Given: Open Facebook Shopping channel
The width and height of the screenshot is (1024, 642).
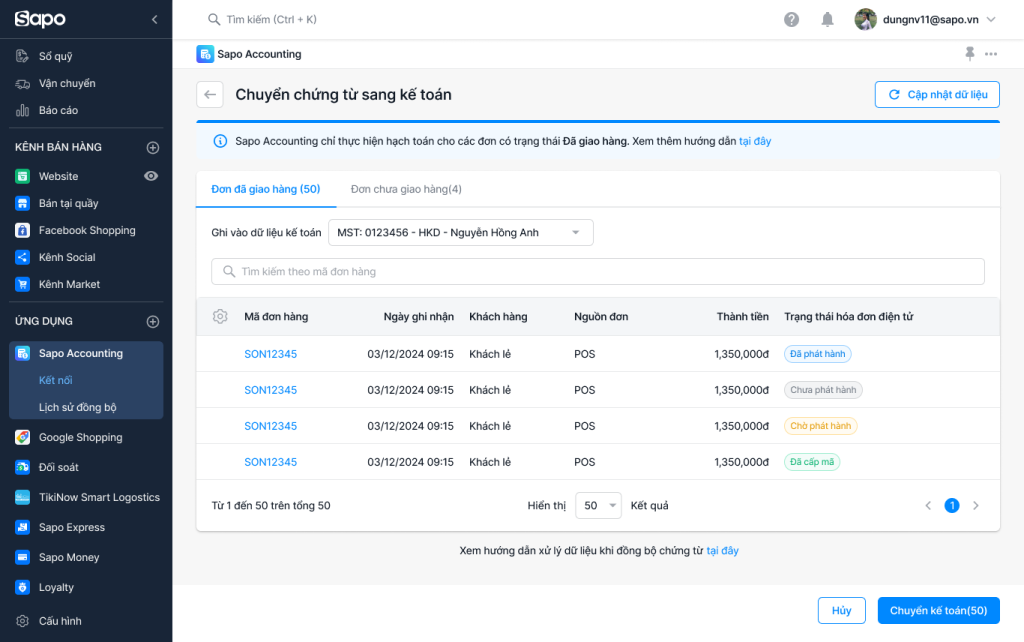Looking at the screenshot, I should click(86, 231).
